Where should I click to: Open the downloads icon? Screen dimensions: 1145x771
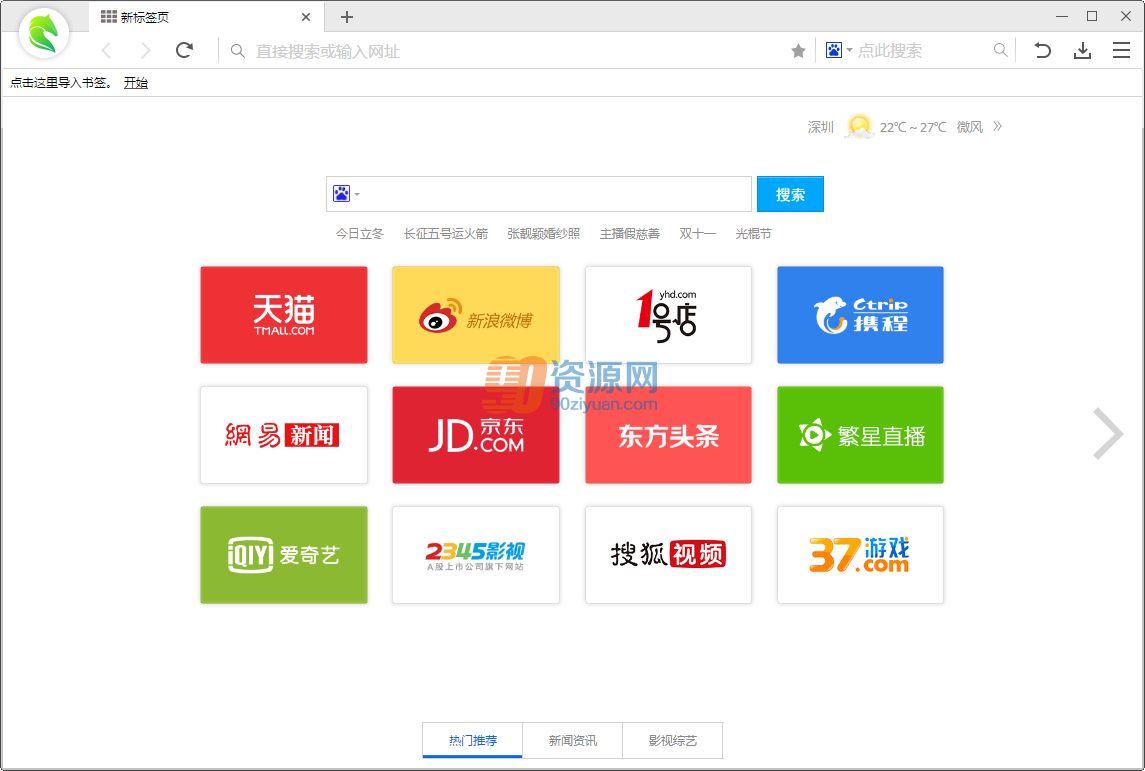click(x=1082, y=50)
